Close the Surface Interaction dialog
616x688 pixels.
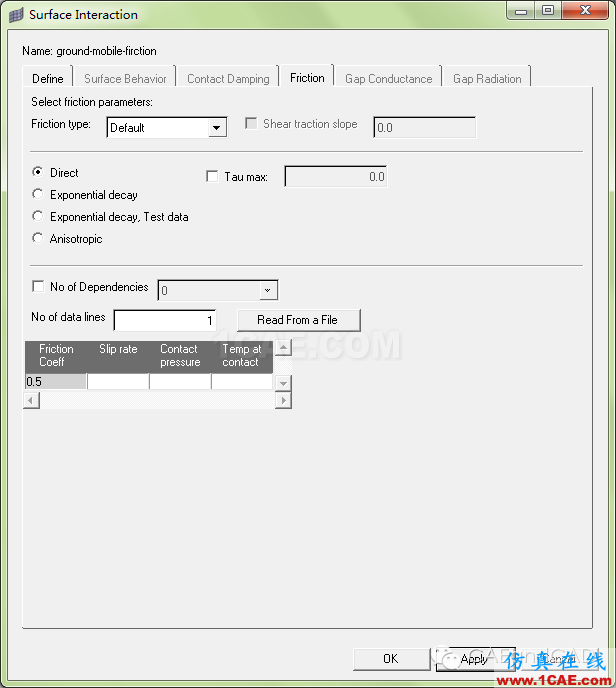(585, 11)
